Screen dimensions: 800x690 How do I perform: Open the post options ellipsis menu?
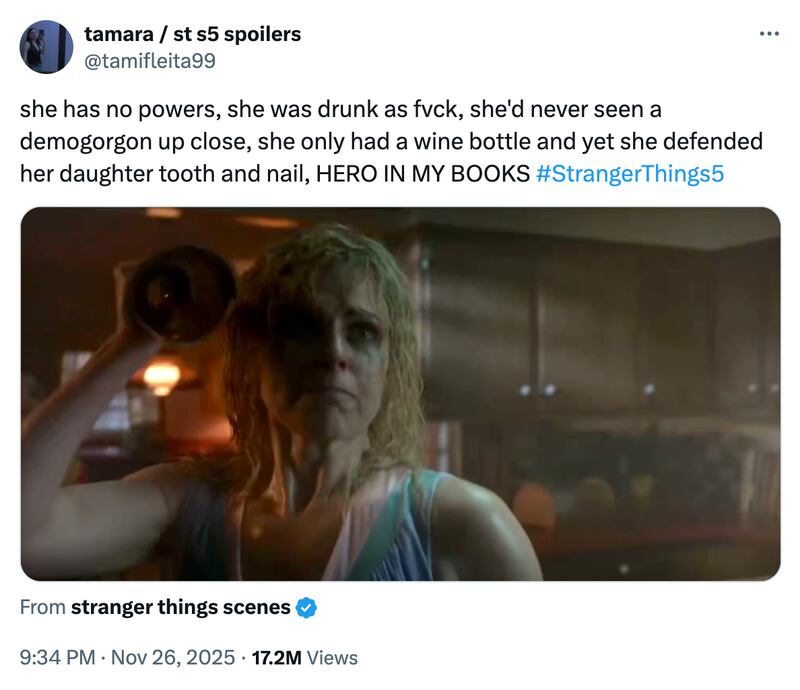pyautogui.click(x=772, y=34)
